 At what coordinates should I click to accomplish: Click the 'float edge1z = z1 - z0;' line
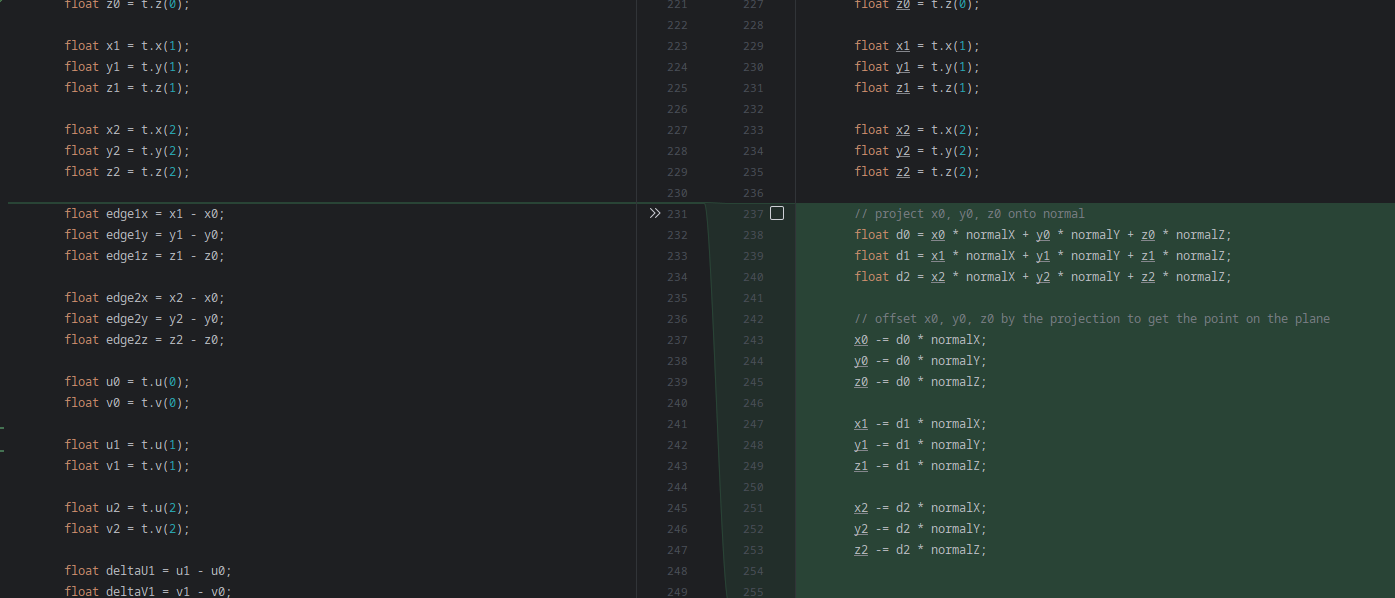145,256
